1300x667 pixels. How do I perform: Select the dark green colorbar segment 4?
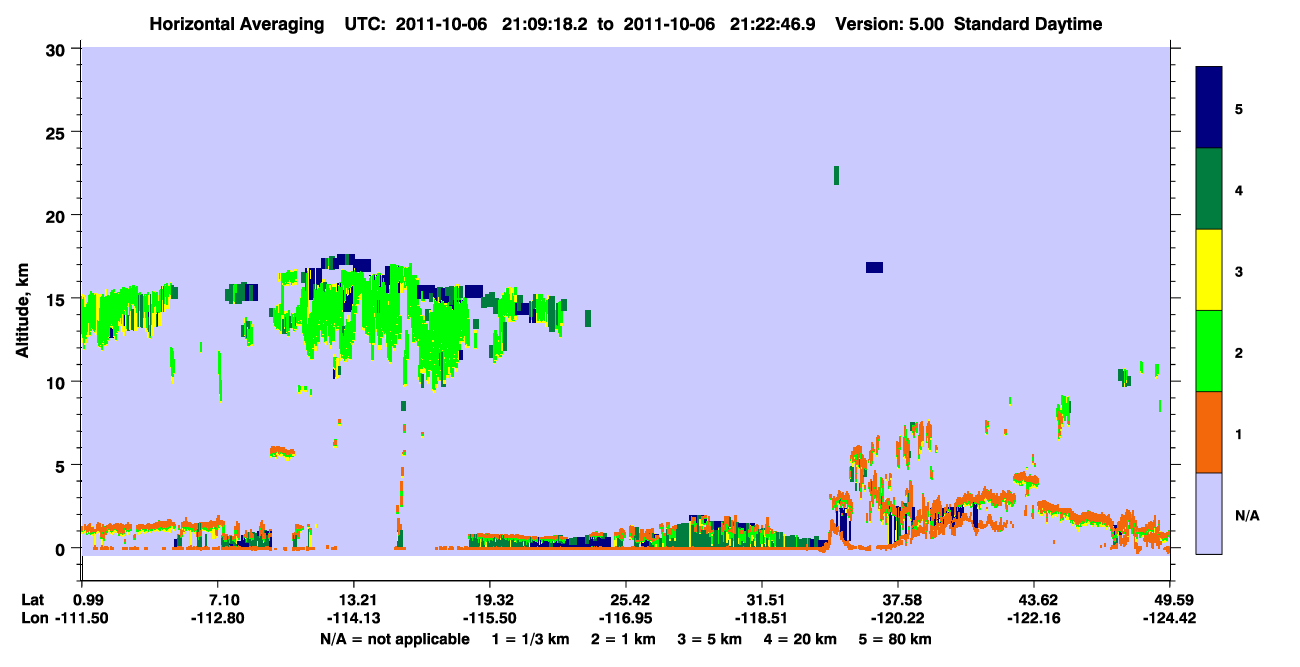click(x=1209, y=189)
